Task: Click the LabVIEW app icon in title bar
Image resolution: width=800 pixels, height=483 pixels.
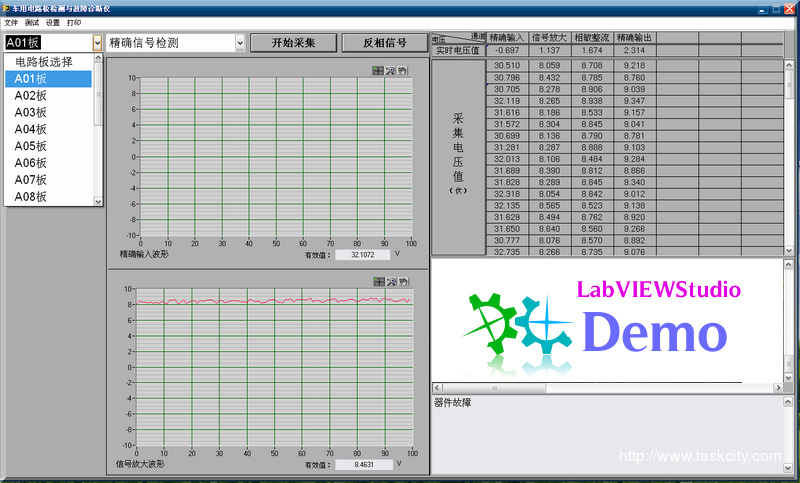Action: click(x=8, y=8)
